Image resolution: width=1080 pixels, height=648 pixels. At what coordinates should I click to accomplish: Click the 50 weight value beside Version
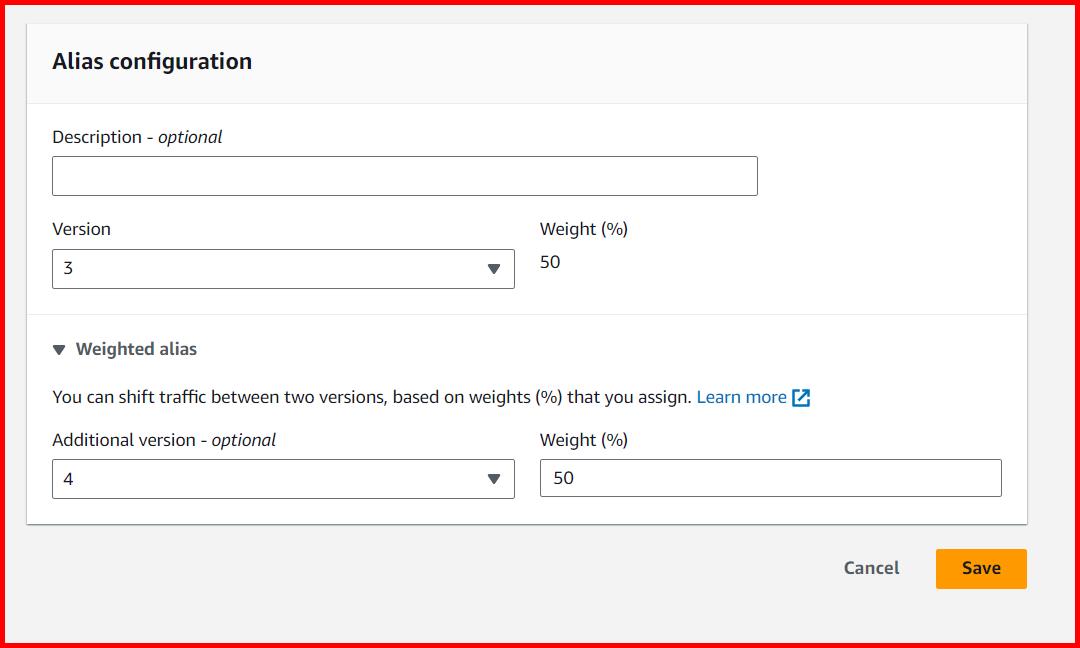click(551, 262)
